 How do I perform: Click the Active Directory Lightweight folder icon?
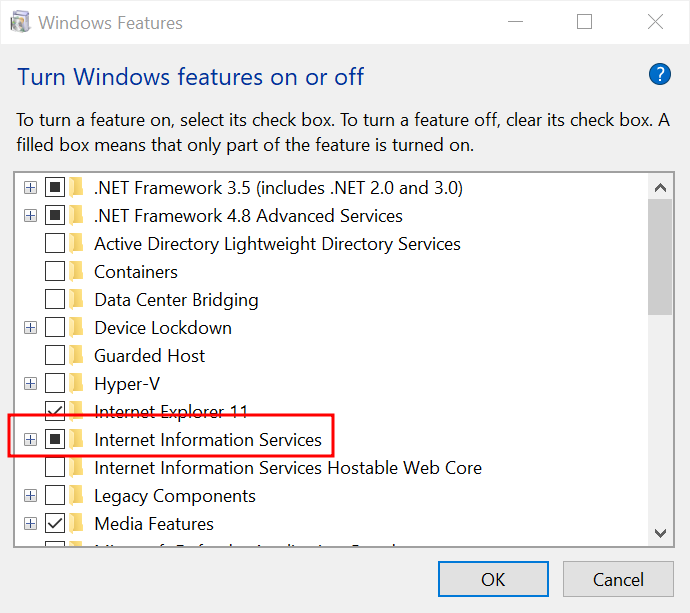[x=77, y=243]
